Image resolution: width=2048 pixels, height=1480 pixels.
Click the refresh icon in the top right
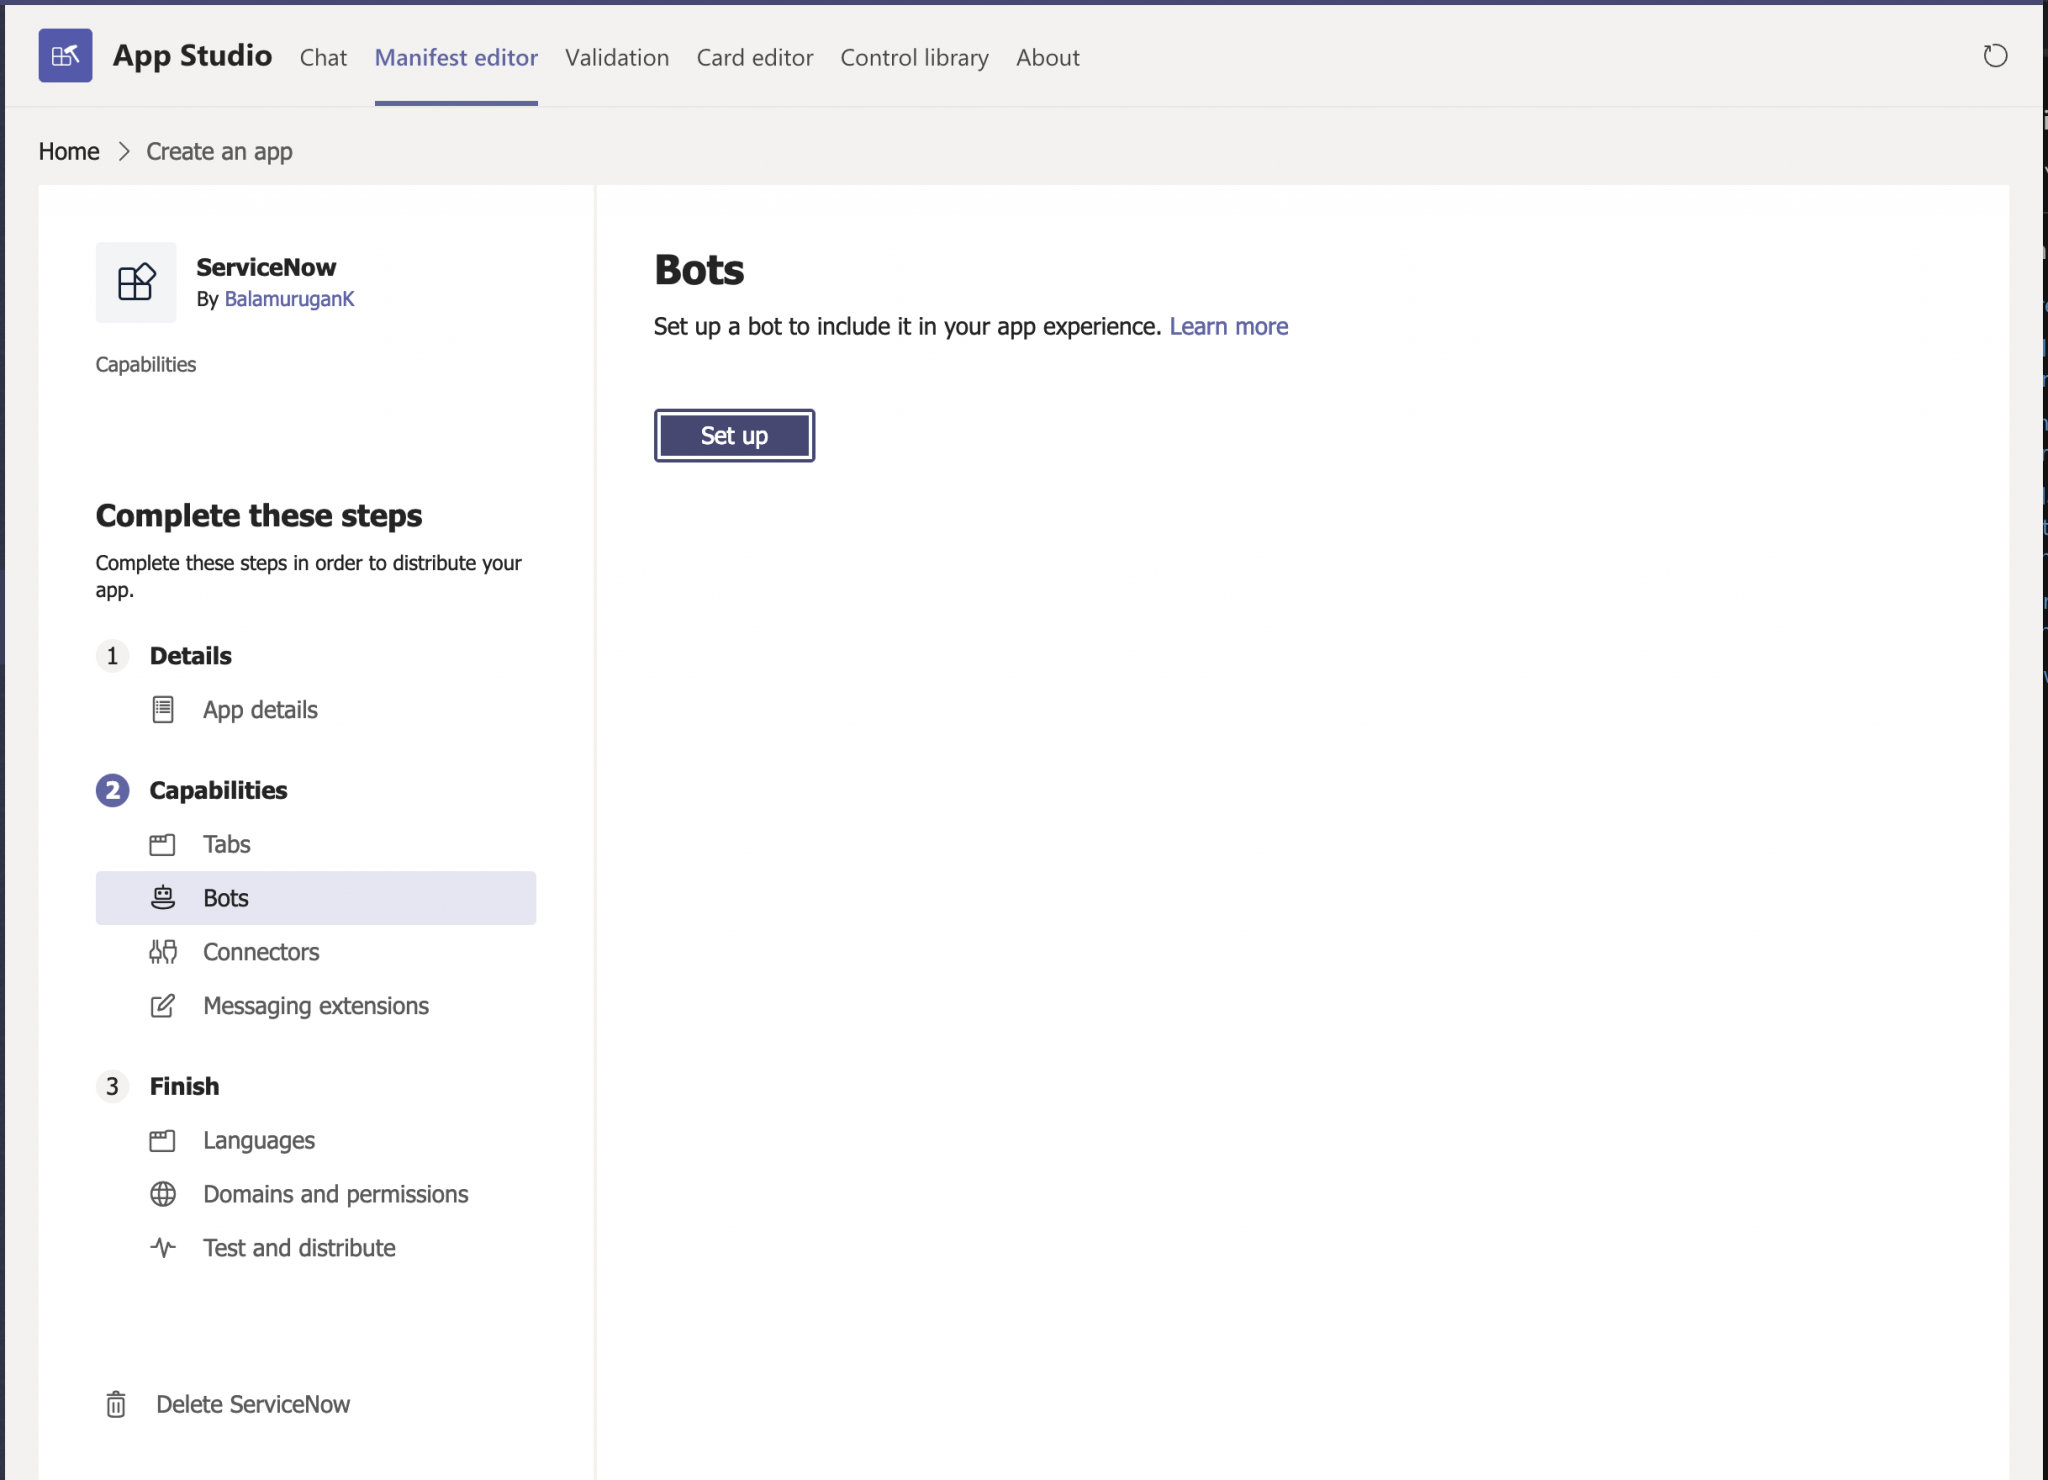(1995, 56)
